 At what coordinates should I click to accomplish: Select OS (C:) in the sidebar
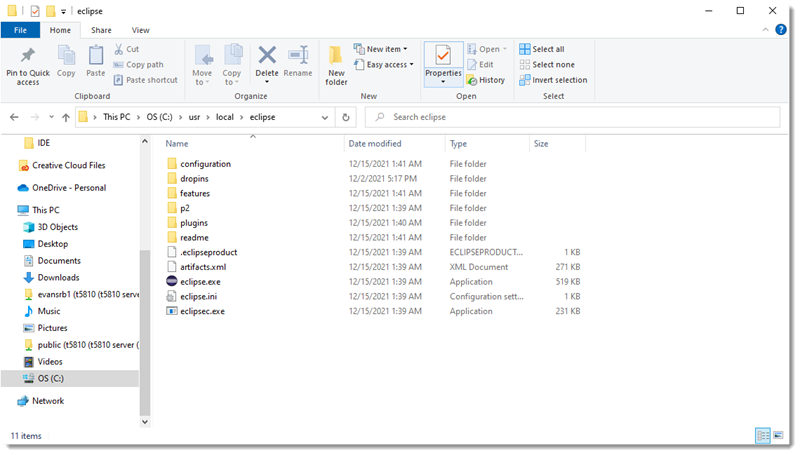click(x=51, y=378)
